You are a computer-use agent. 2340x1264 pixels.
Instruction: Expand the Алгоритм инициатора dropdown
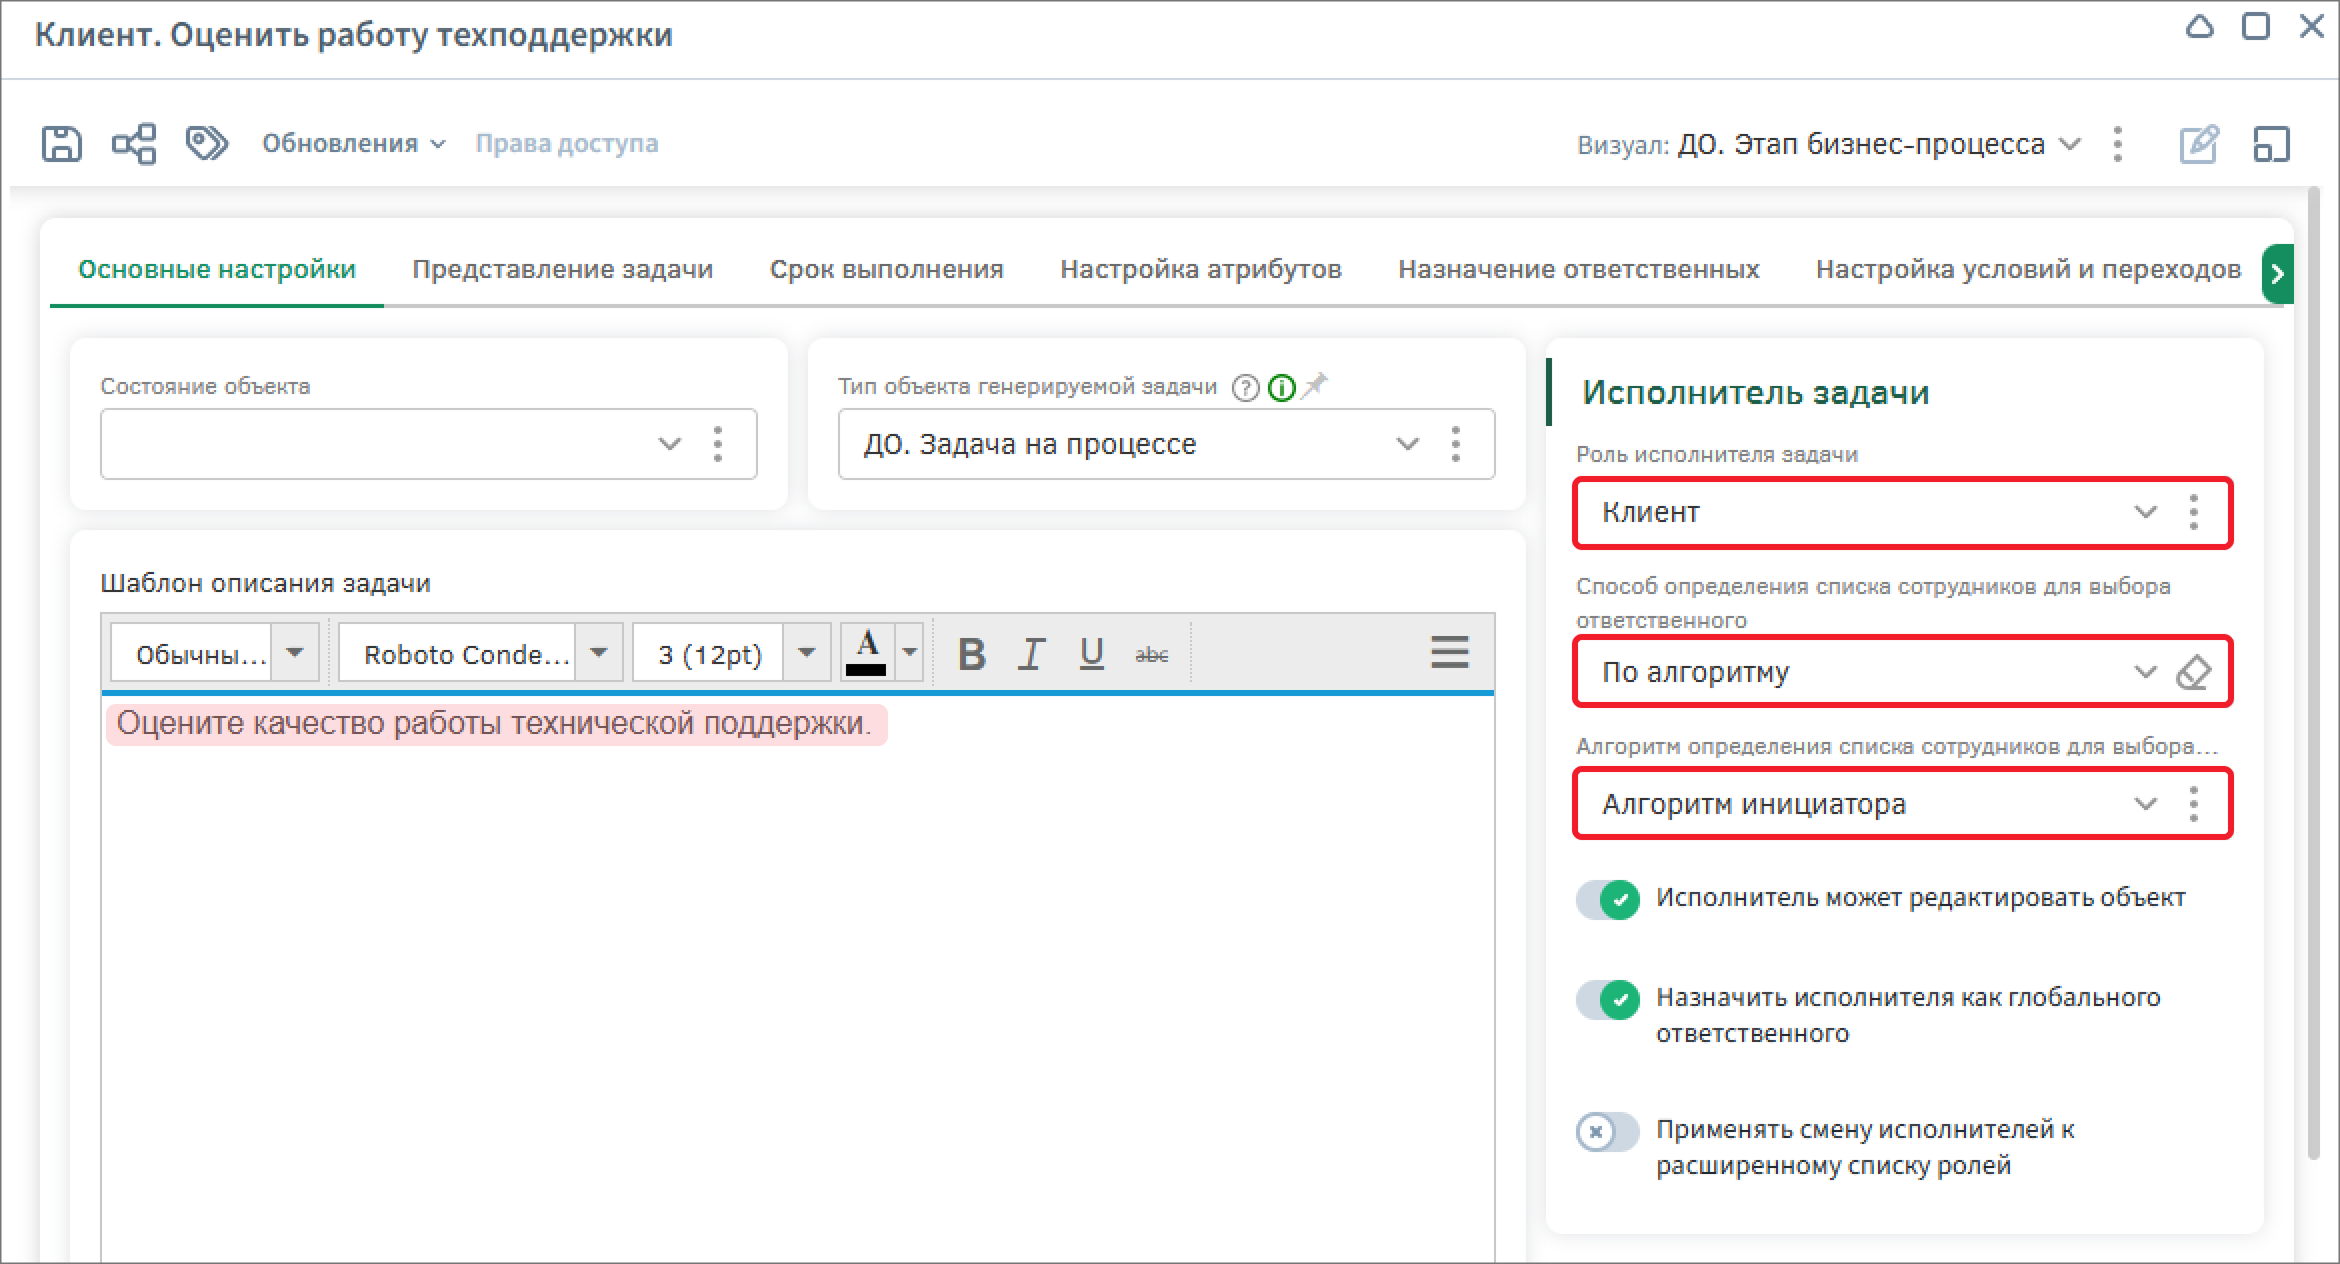(x=2145, y=804)
